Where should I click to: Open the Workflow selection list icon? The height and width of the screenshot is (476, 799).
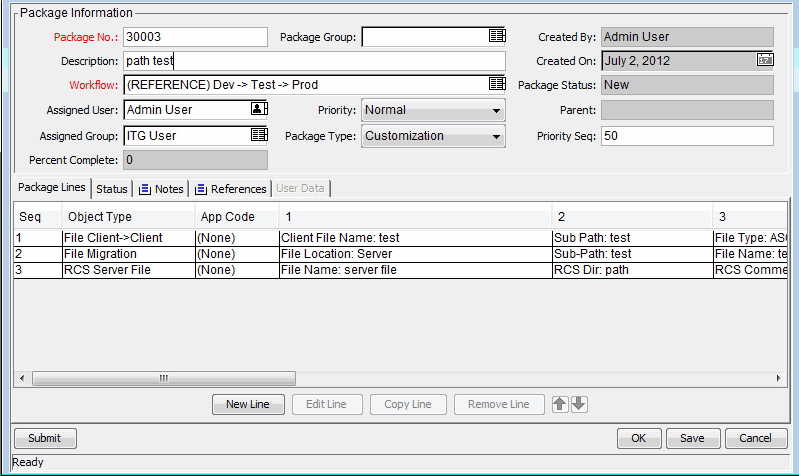[x=497, y=85]
